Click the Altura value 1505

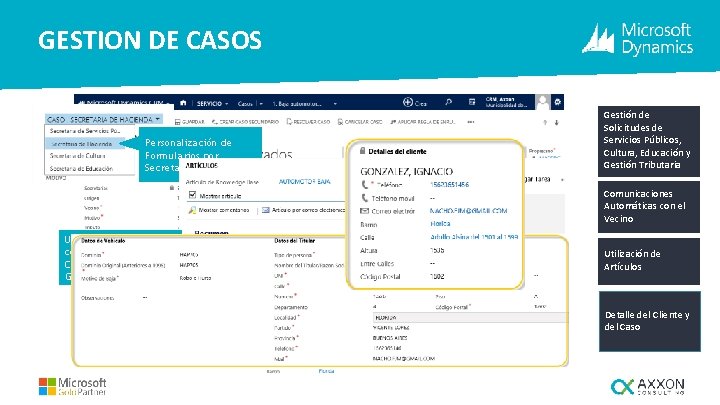(437, 250)
